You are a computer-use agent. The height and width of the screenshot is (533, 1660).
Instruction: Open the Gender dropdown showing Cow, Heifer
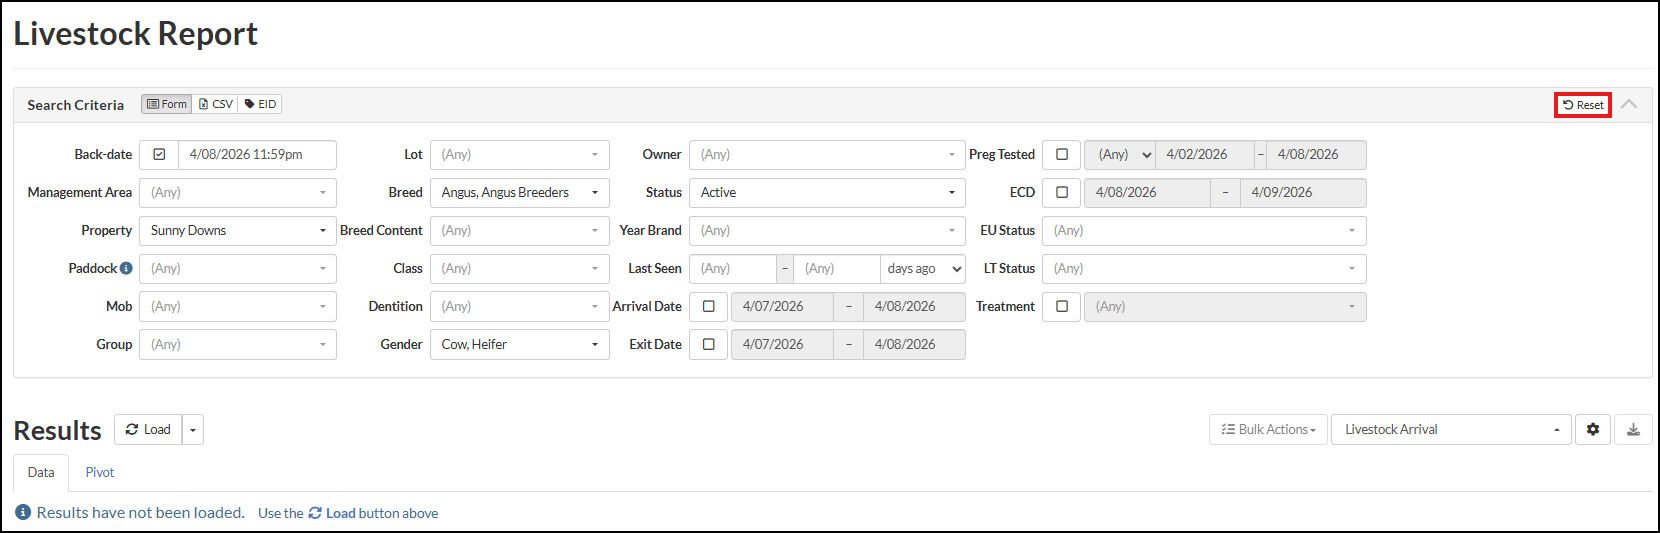click(x=520, y=345)
